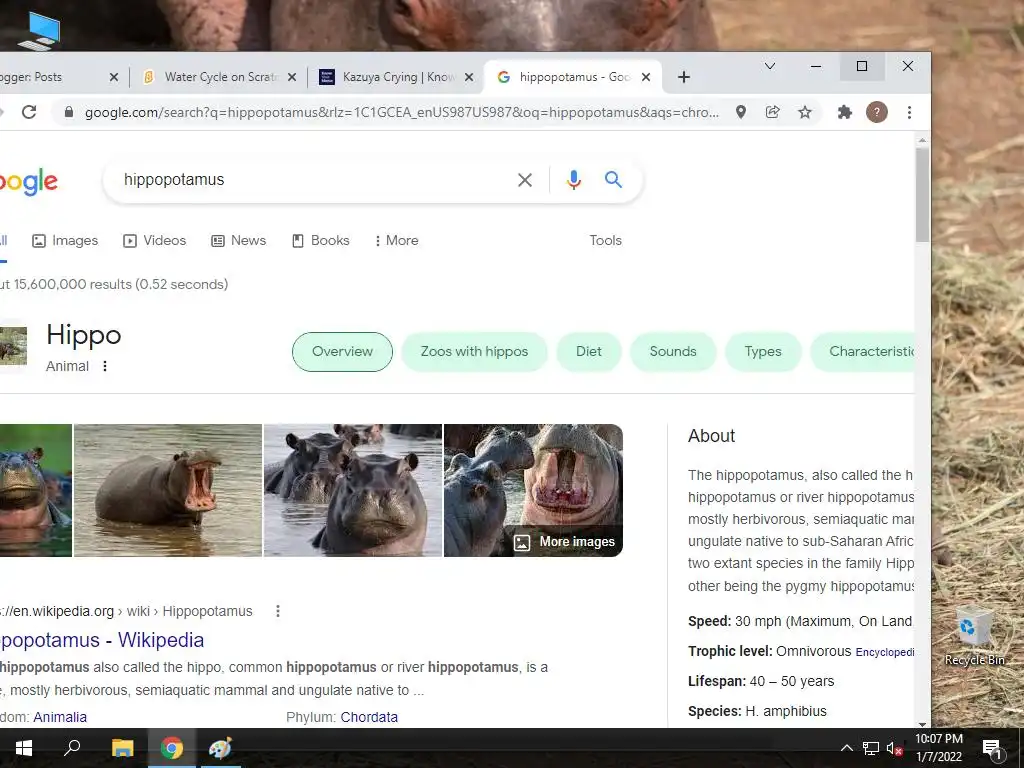Select the Recycle Bin desktop icon

[x=974, y=637]
